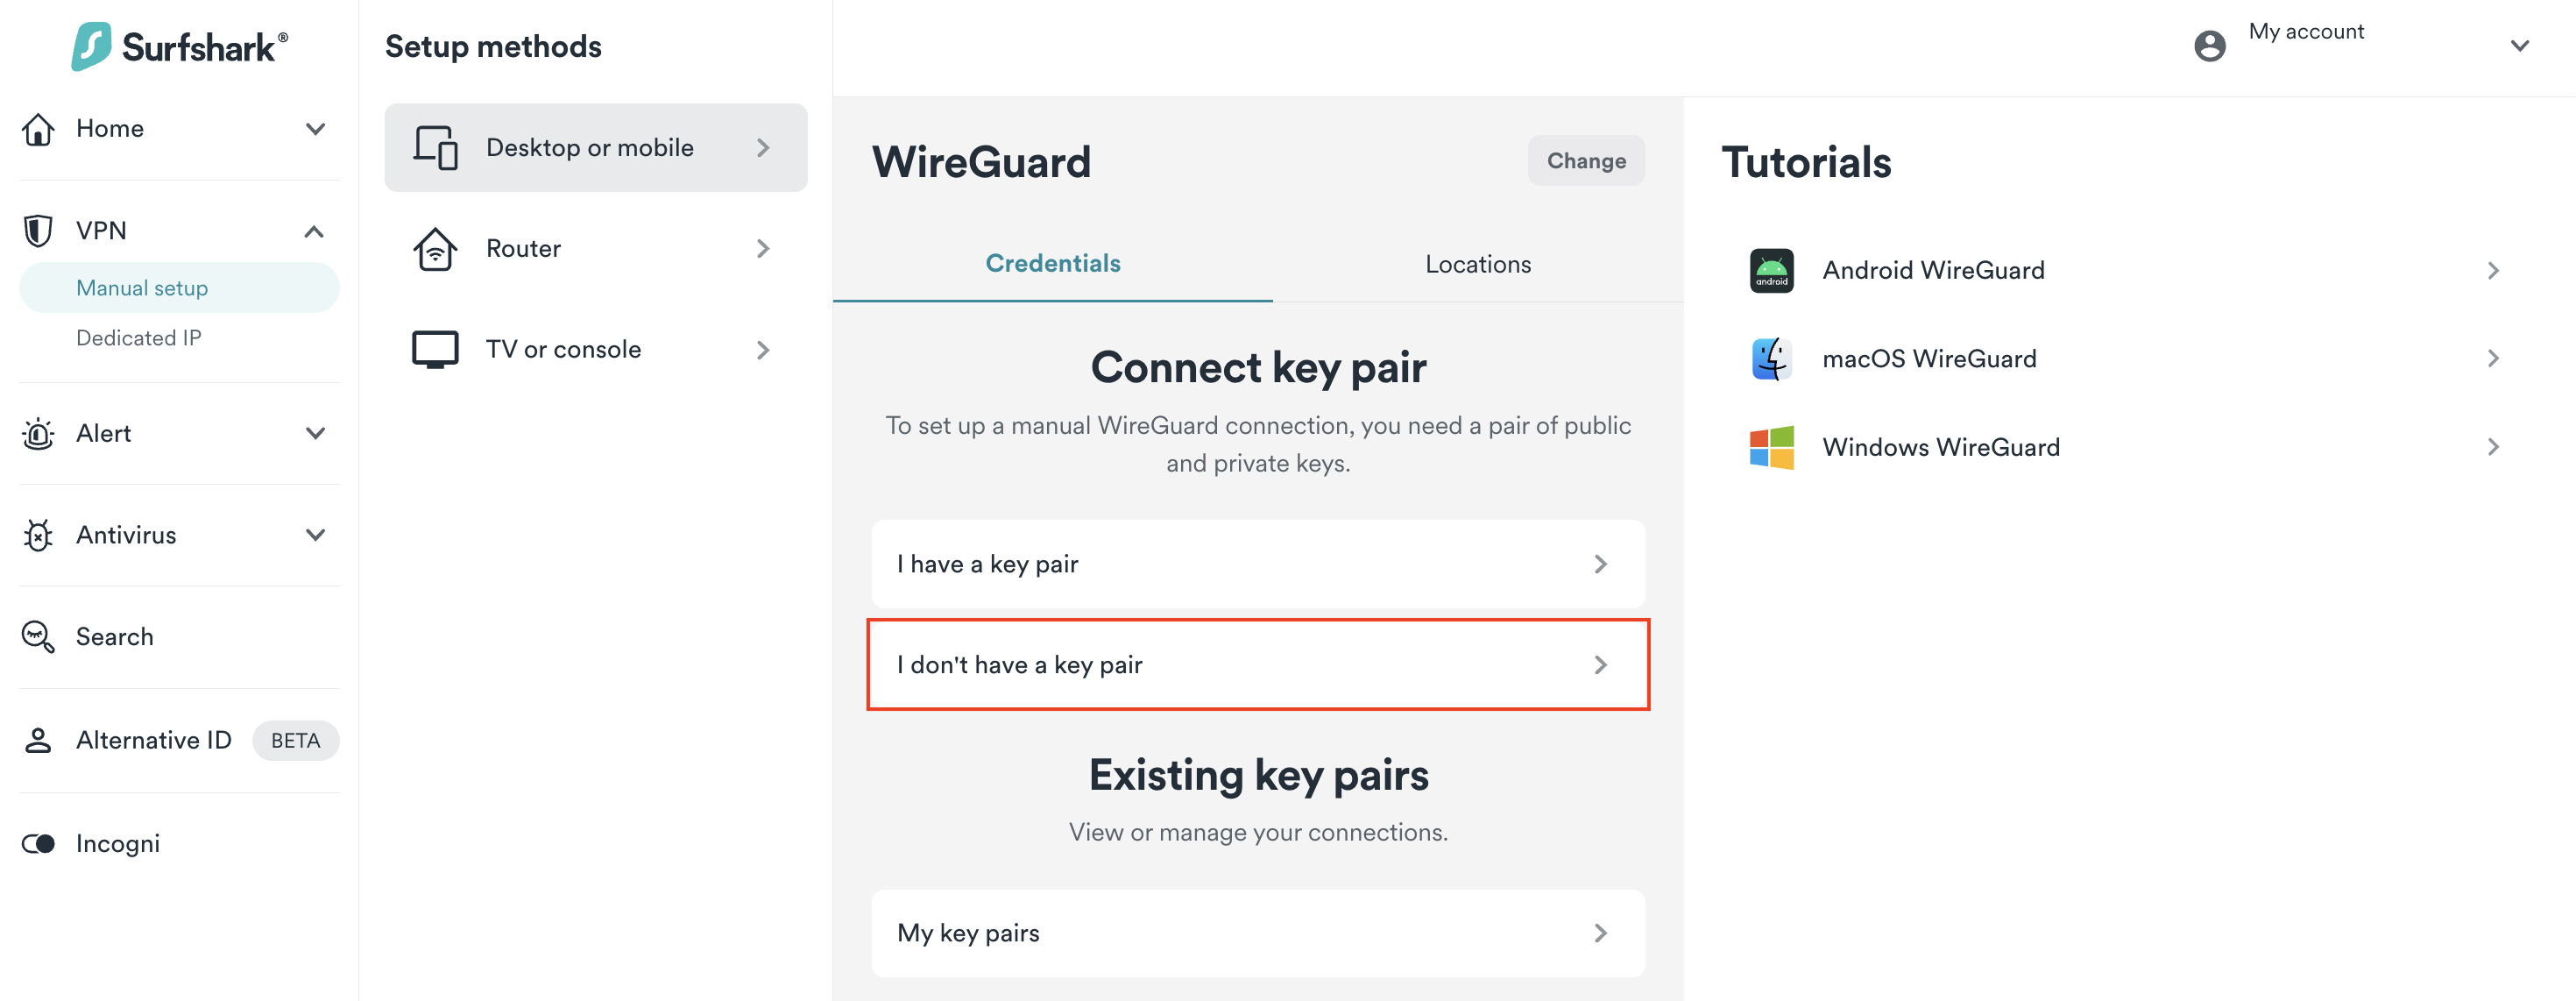Choose "I don't have a key pair"

[x=1257, y=665]
